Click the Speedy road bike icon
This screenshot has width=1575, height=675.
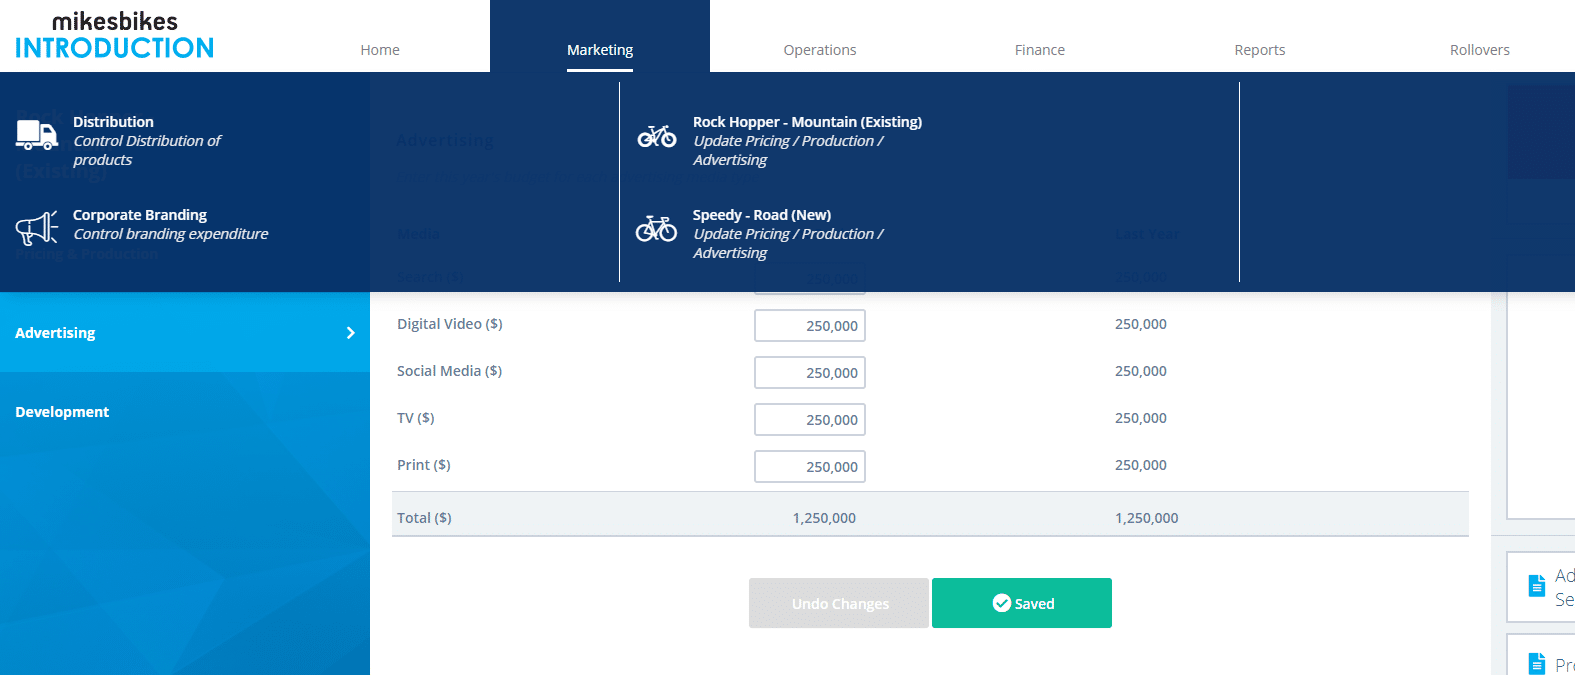click(657, 229)
